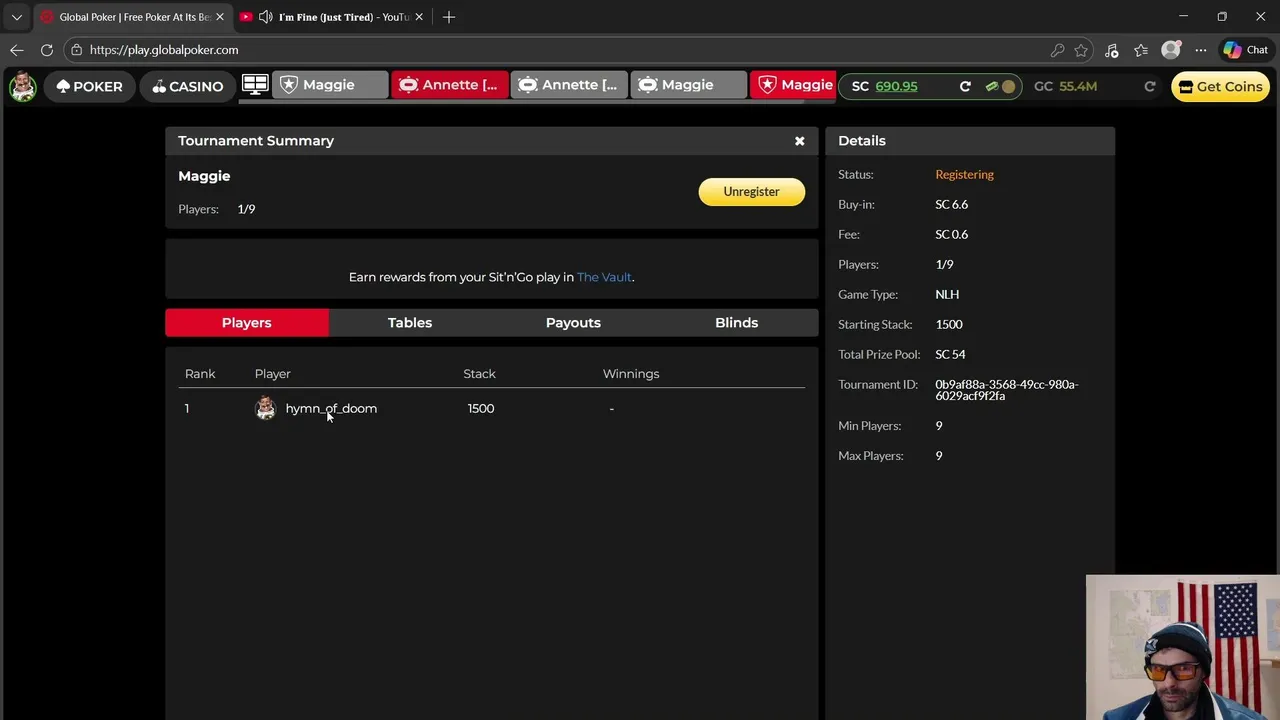Open the browser settings and more menu
The width and height of the screenshot is (1280, 720).
coord(1201,50)
